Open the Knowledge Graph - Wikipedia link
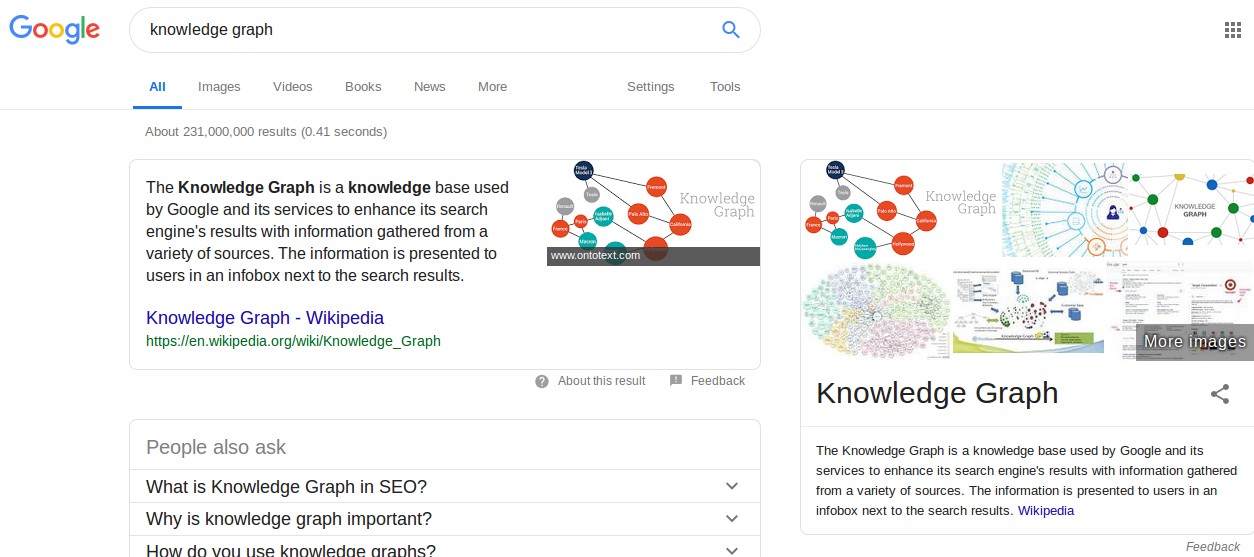This screenshot has width=1254, height=557. point(265,318)
